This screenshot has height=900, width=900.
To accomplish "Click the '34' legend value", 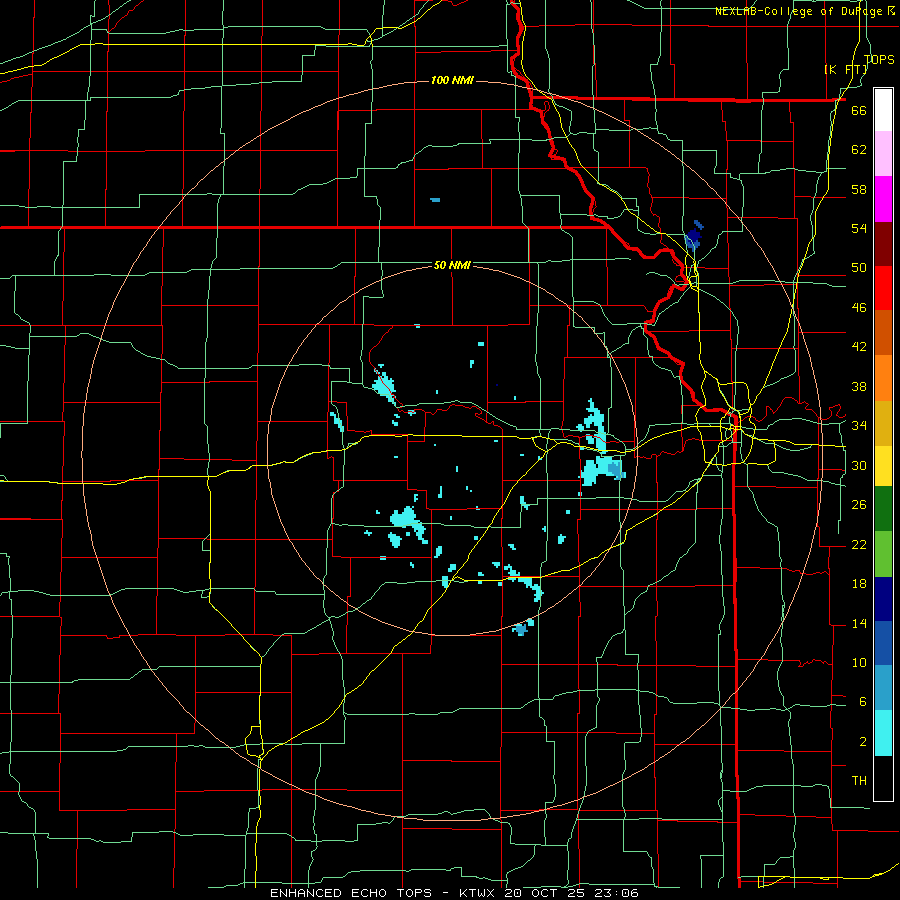I will tap(859, 426).
